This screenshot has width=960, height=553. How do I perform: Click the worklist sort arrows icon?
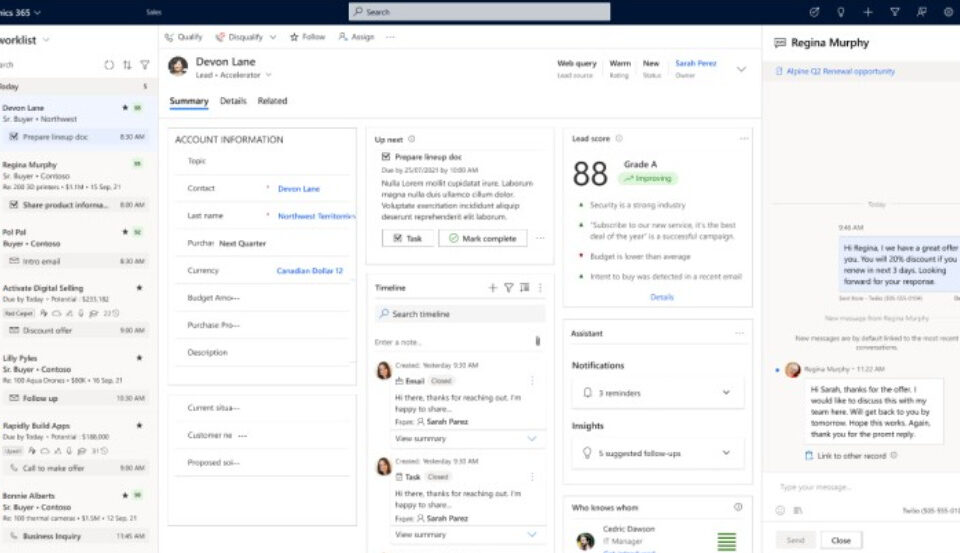pyautogui.click(x=127, y=65)
